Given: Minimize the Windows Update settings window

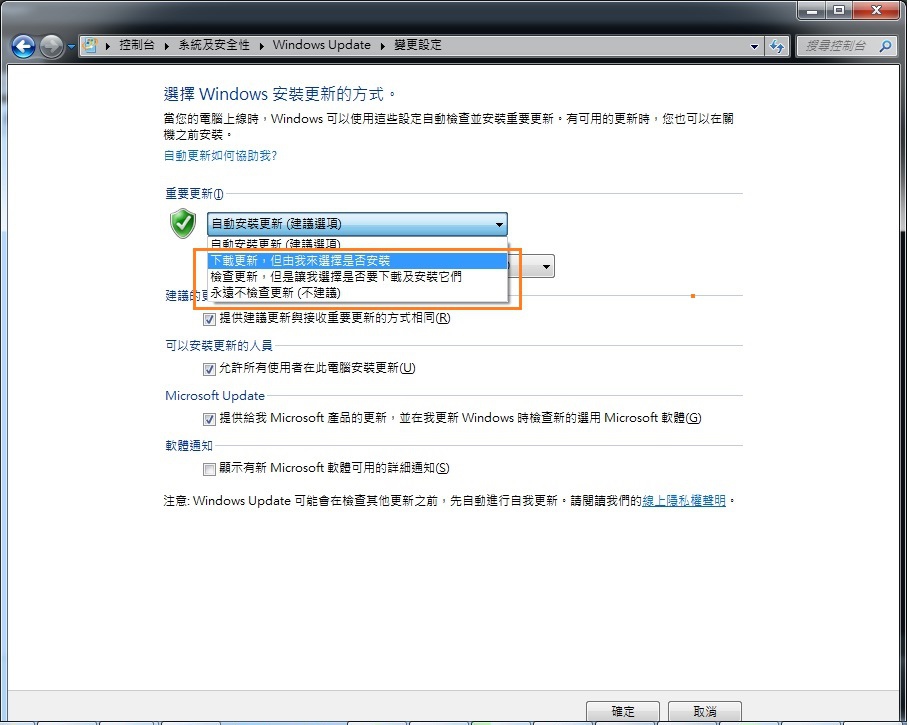Looking at the screenshot, I should pos(812,10).
